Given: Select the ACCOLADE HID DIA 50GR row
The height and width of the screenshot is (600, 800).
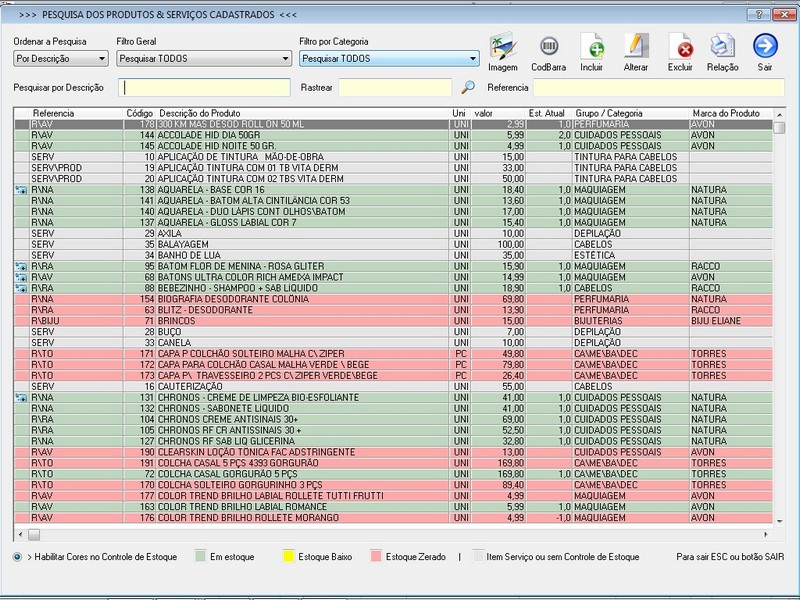Looking at the screenshot, I should 393,135.
